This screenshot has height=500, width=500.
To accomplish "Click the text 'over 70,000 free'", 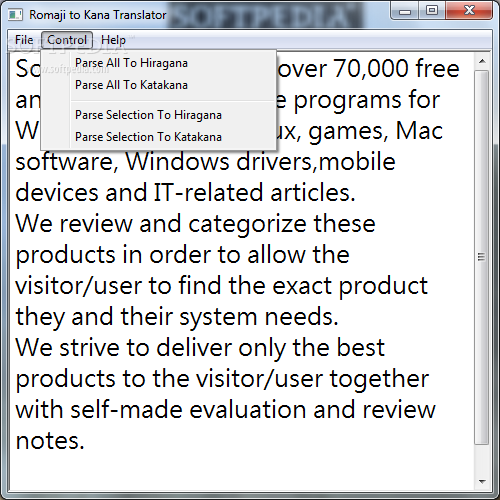I will point(369,69).
